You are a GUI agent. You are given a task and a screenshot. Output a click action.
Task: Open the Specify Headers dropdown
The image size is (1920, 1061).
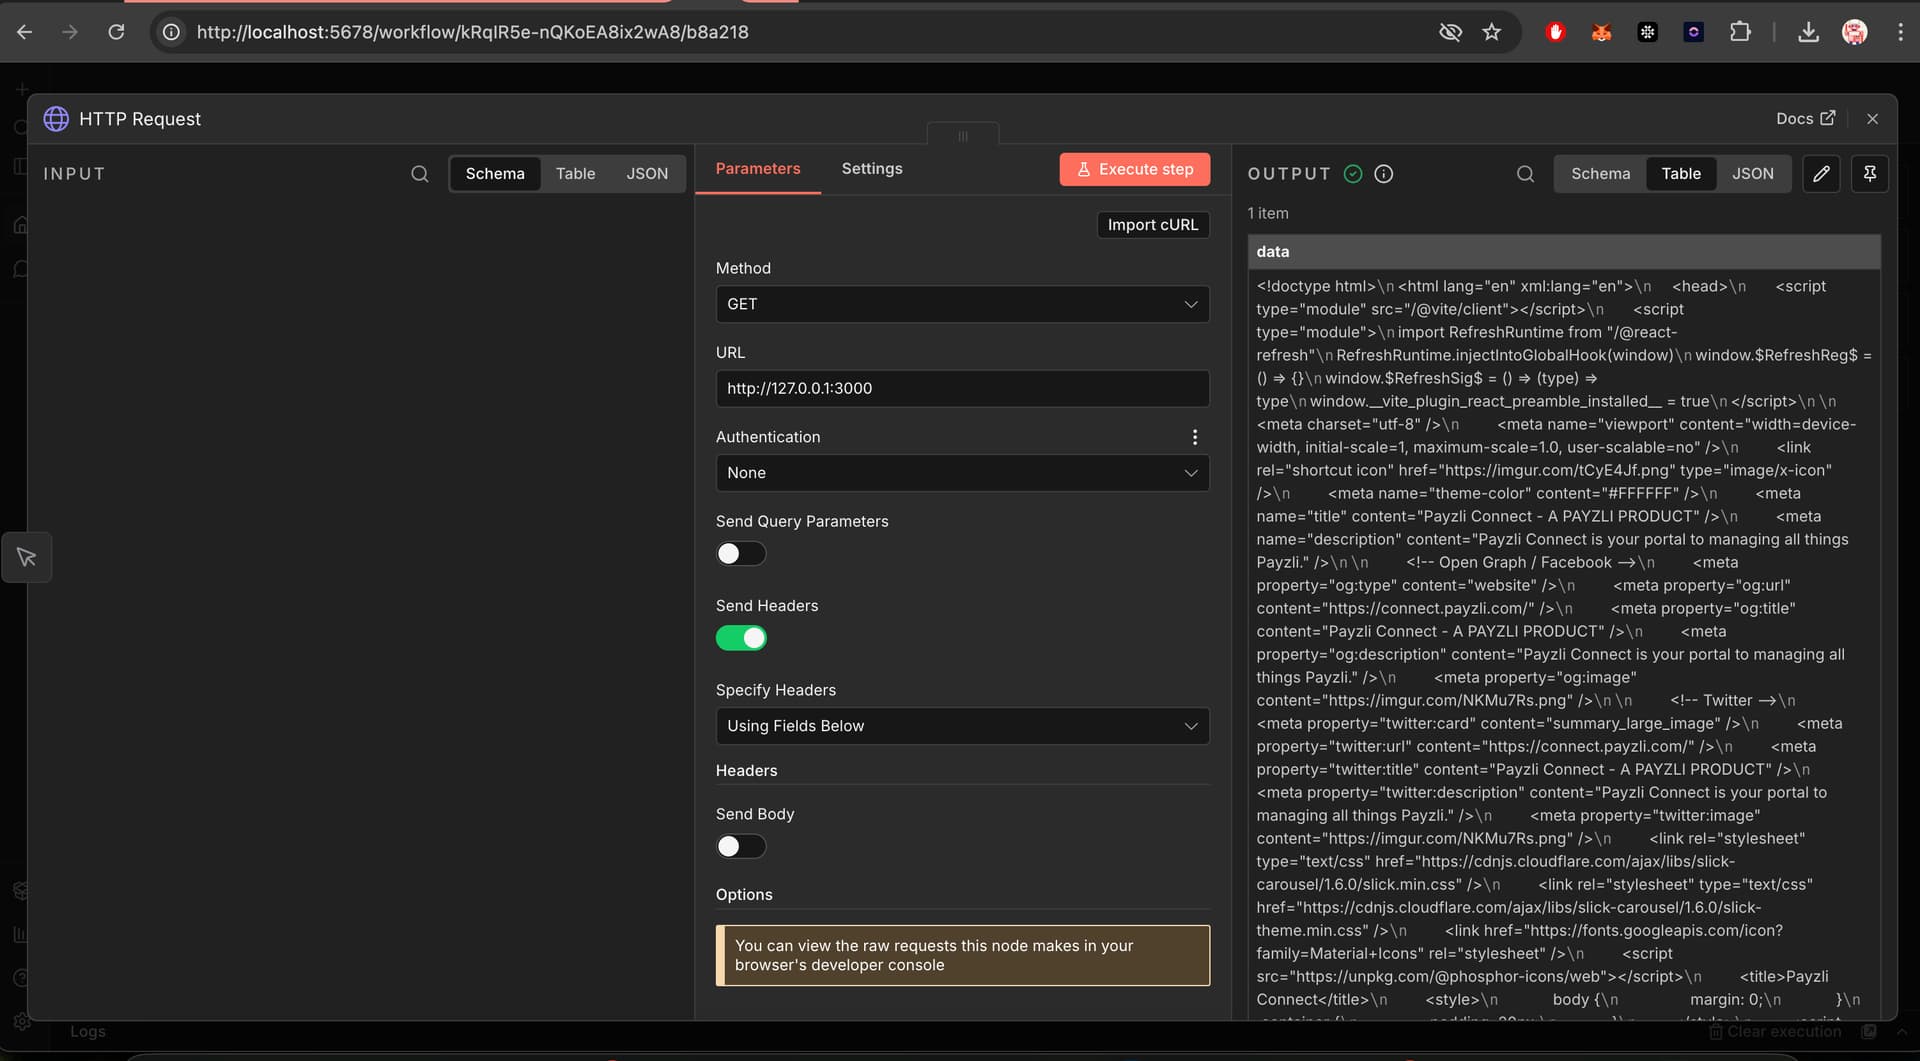[x=962, y=726]
